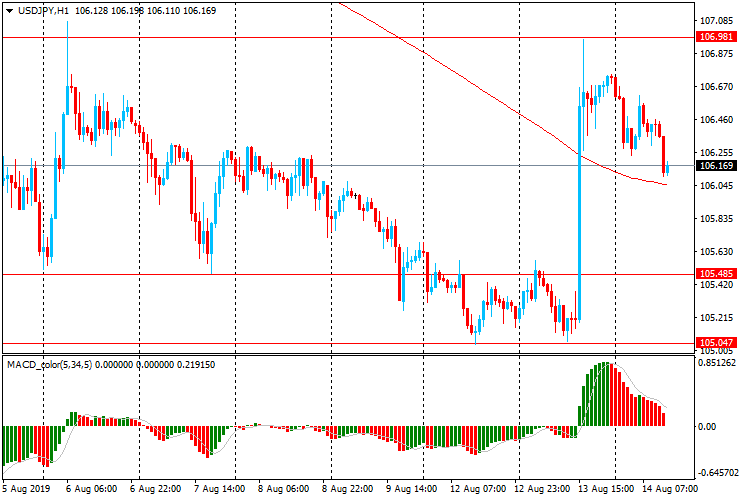Click the 105.630 price scale value
The height and width of the screenshot is (500, 740).
point(716,252)
